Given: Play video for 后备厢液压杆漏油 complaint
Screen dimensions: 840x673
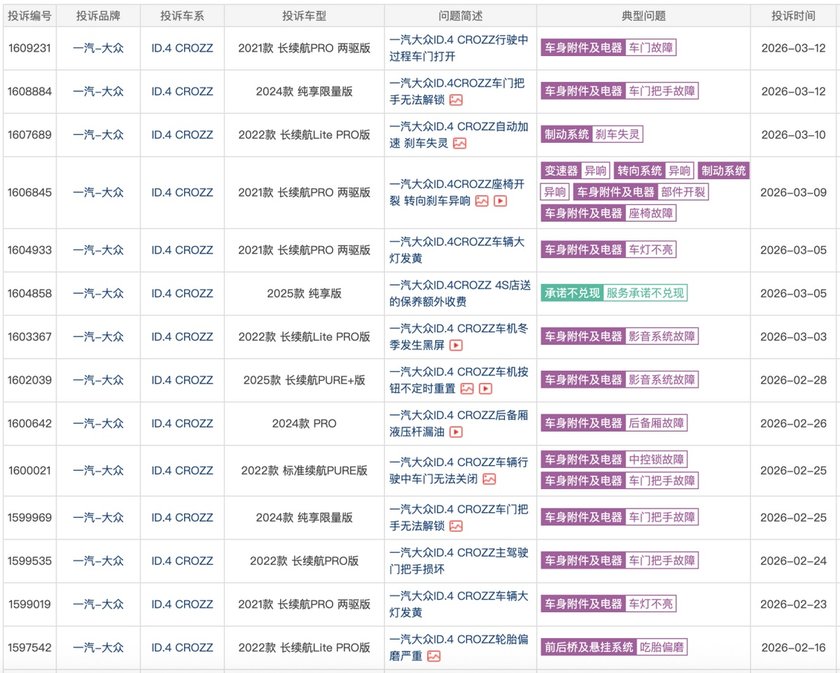Looking at the screenshot, I should coord(456,432).
